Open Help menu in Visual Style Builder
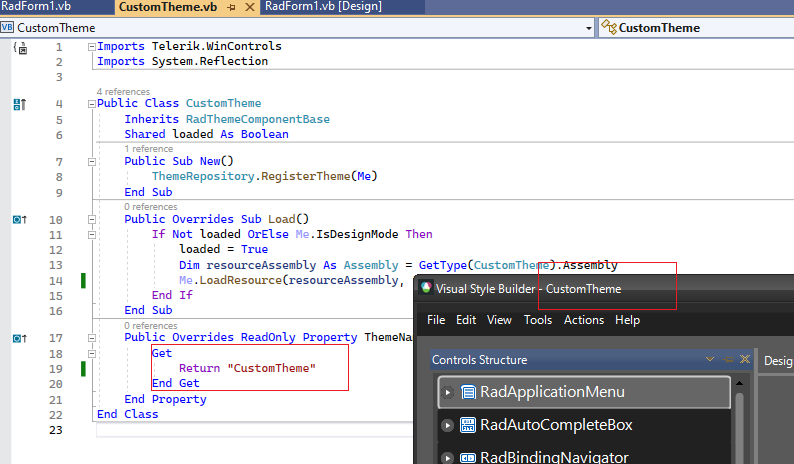This screenshot has height=464, width=794. coord(627,320)
